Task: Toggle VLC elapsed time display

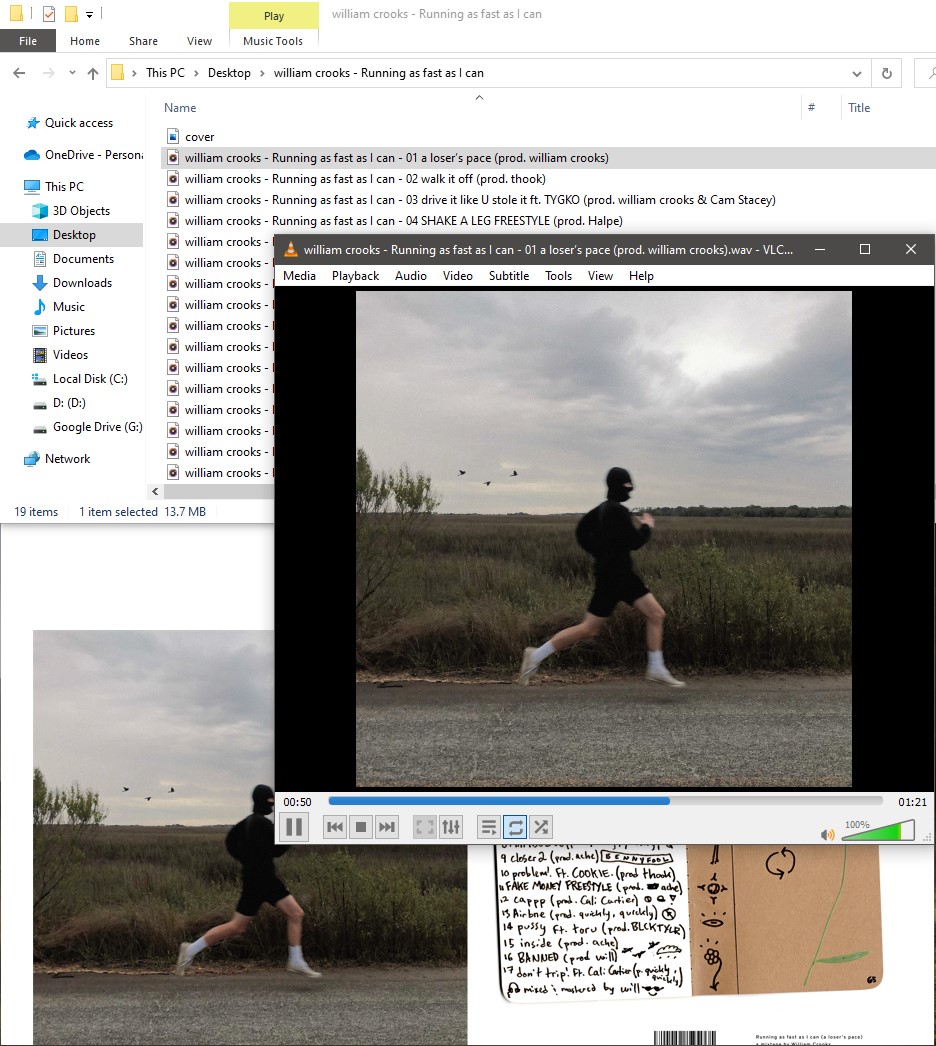Action: pyautogui.click(x=298, y=802)
